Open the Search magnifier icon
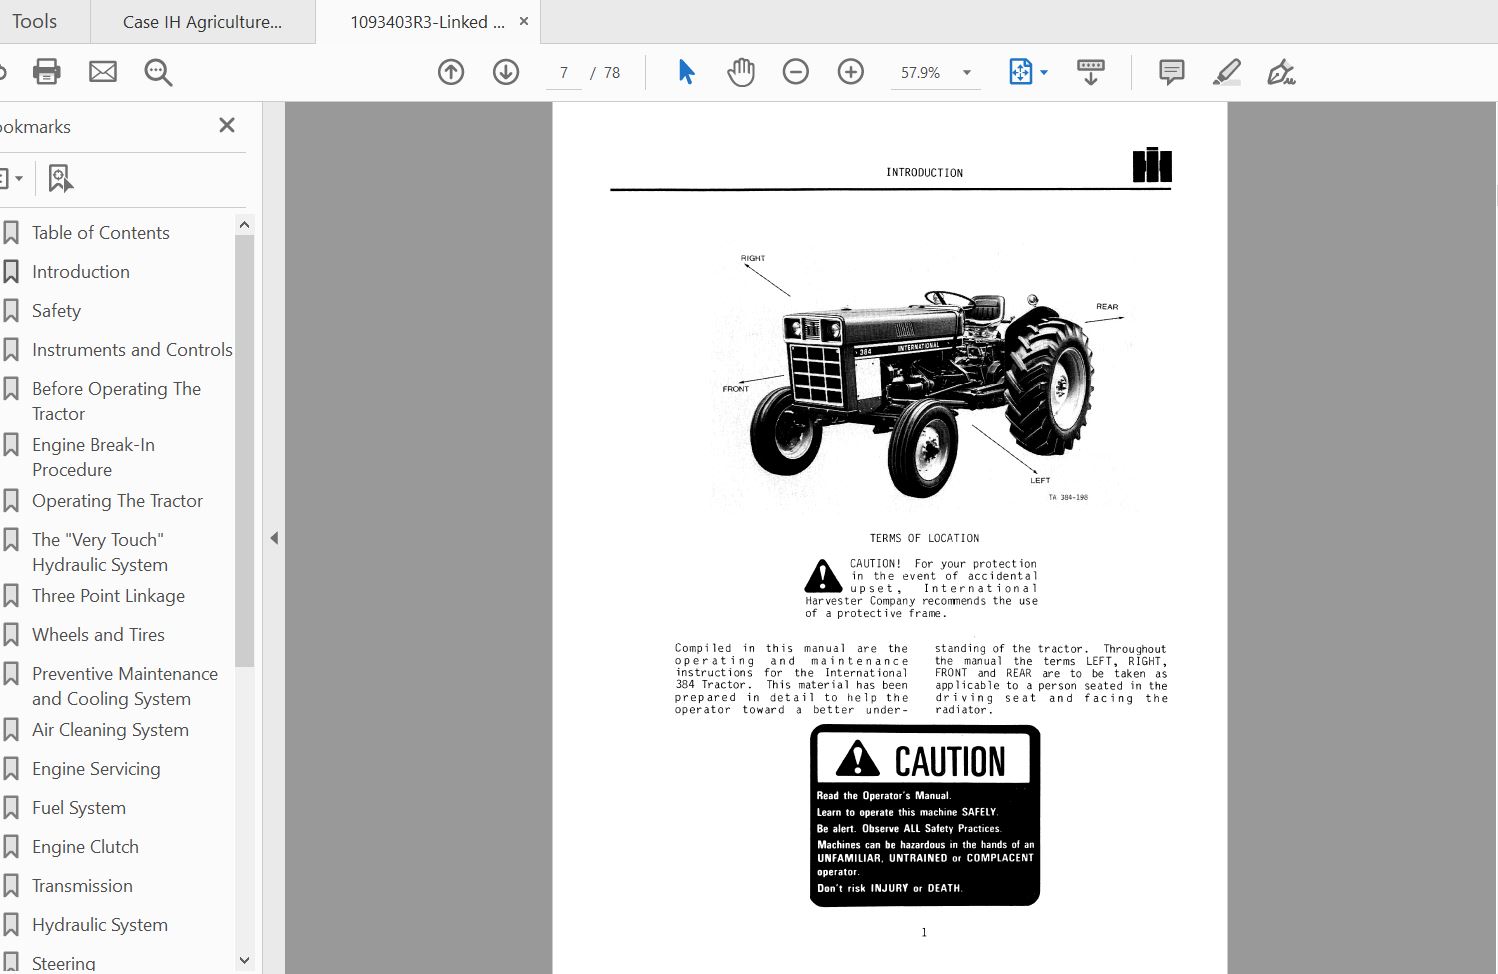The height and width of the screenshot is (974, 1498). click(x=158, y=72)
